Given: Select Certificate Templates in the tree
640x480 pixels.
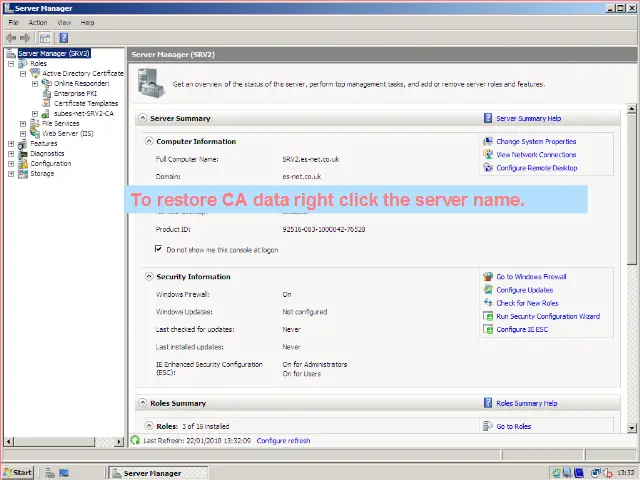Looking at the screenshot, I should (x=85, y=103).
